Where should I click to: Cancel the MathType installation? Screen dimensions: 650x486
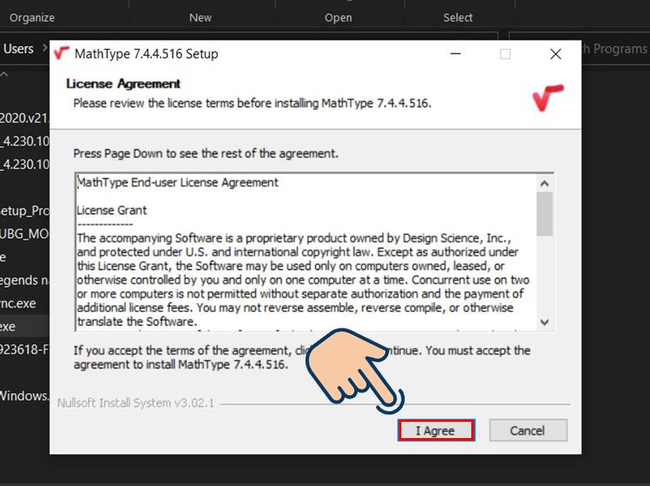coord(527,430)
